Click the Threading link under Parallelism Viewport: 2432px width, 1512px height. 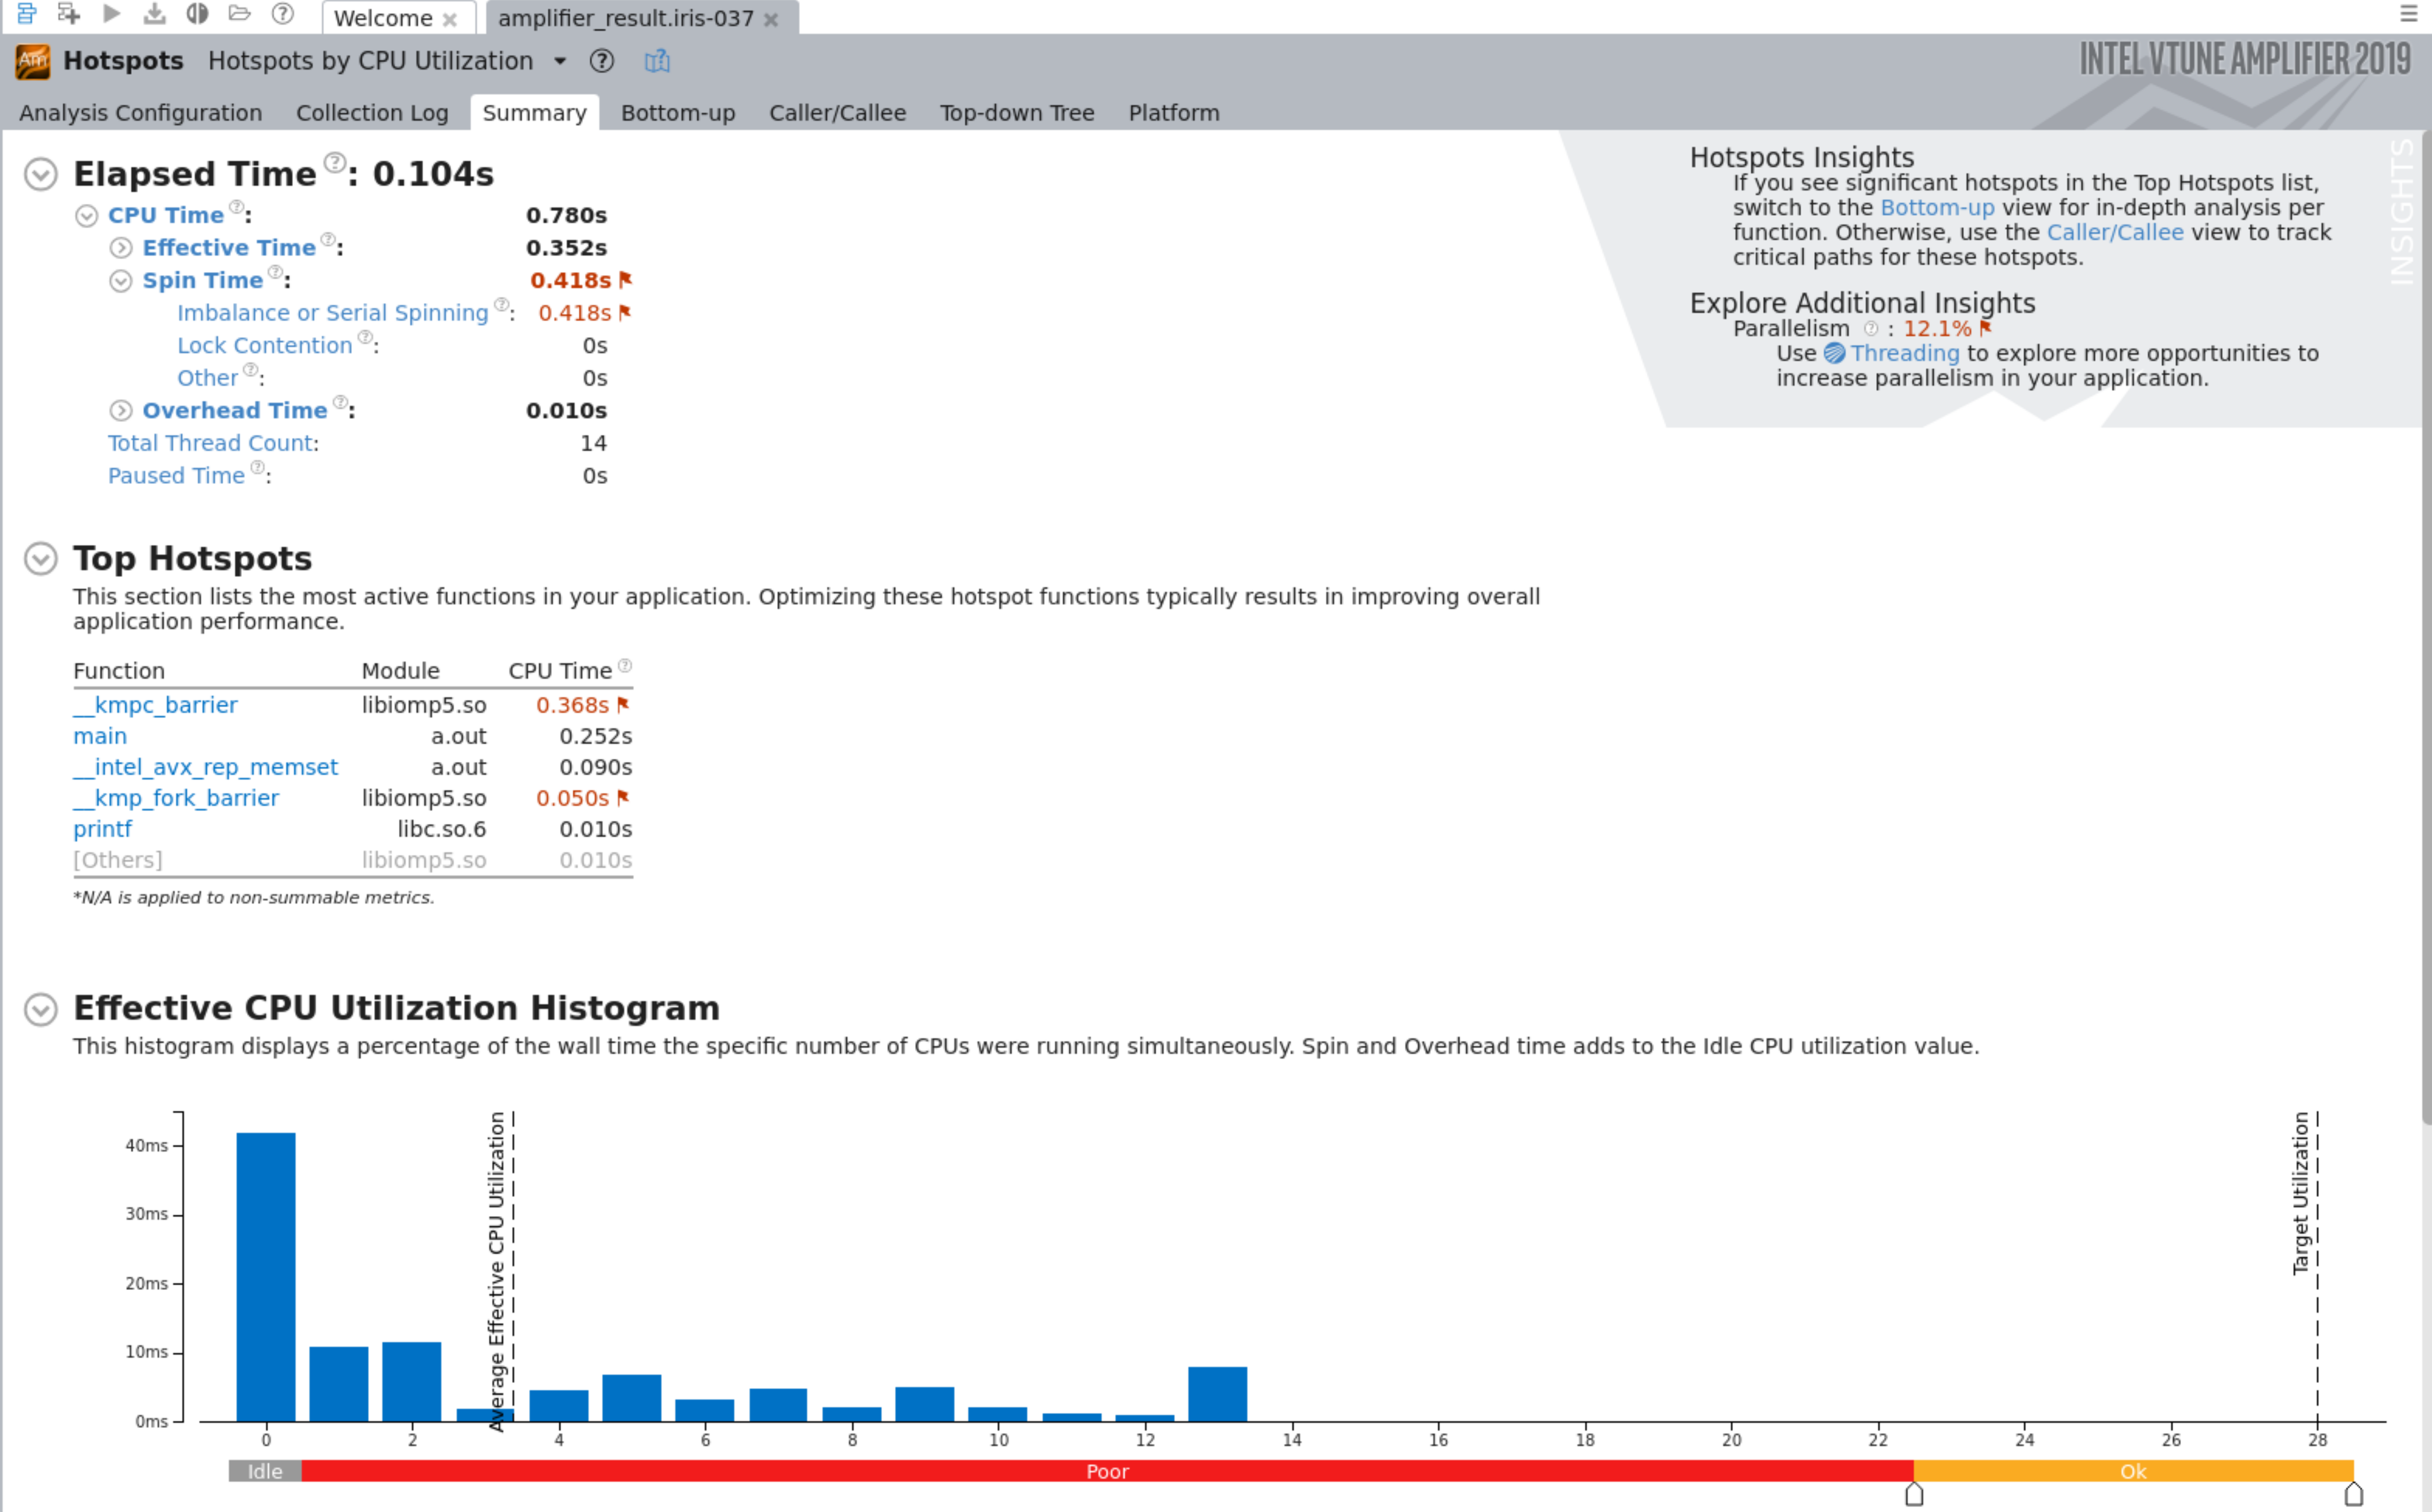point(1905,353)
